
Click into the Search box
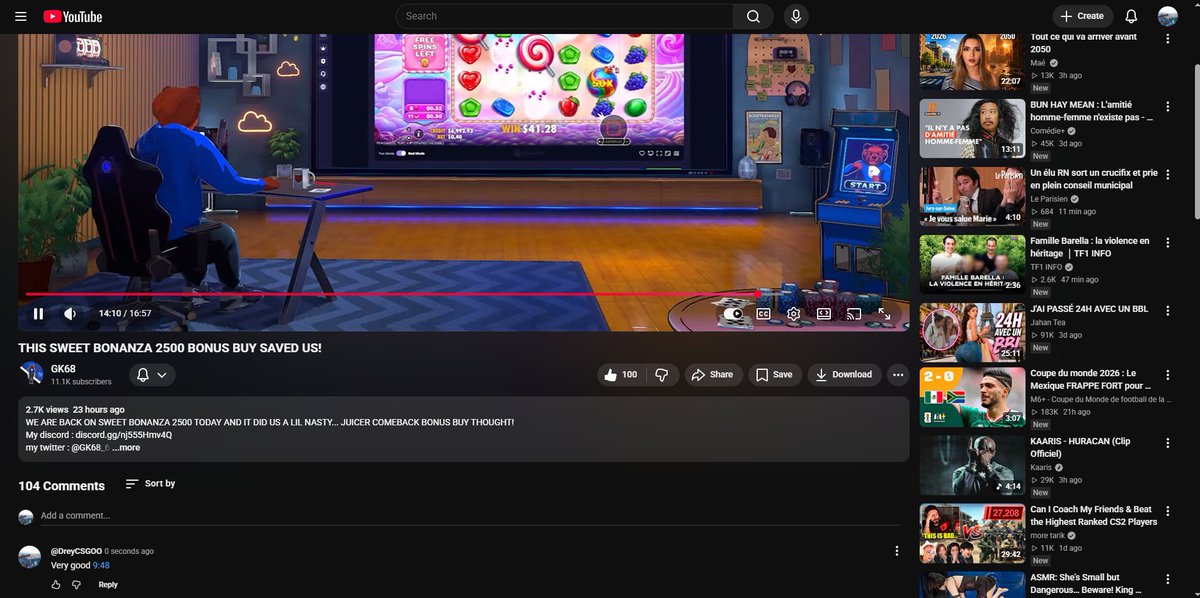coord(565,16)
